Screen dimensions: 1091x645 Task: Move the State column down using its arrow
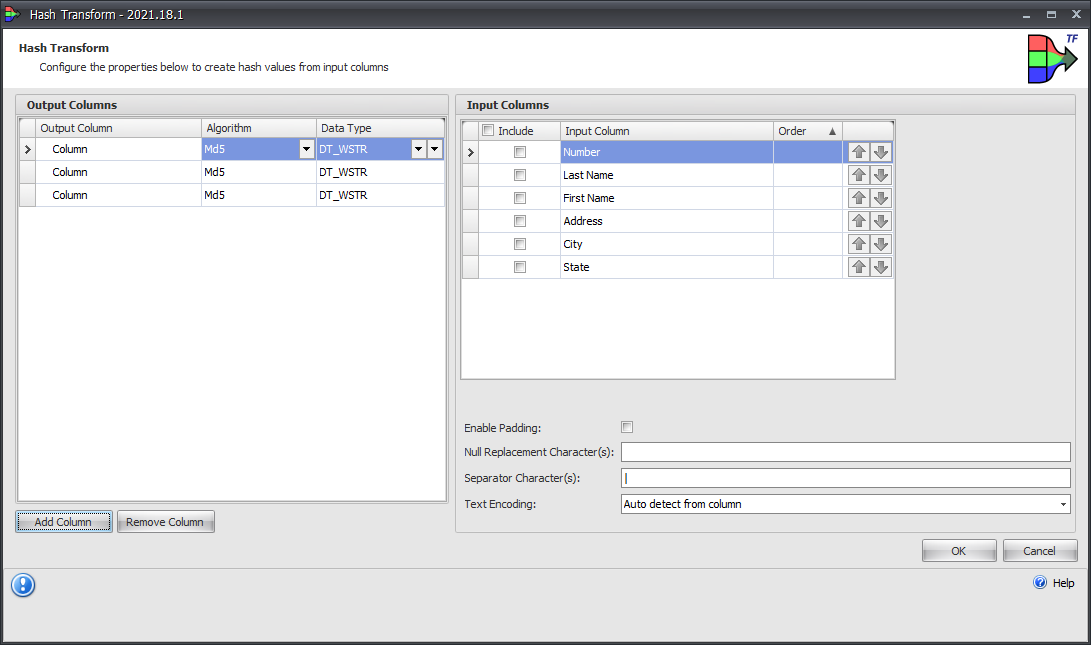pos(881,267)
